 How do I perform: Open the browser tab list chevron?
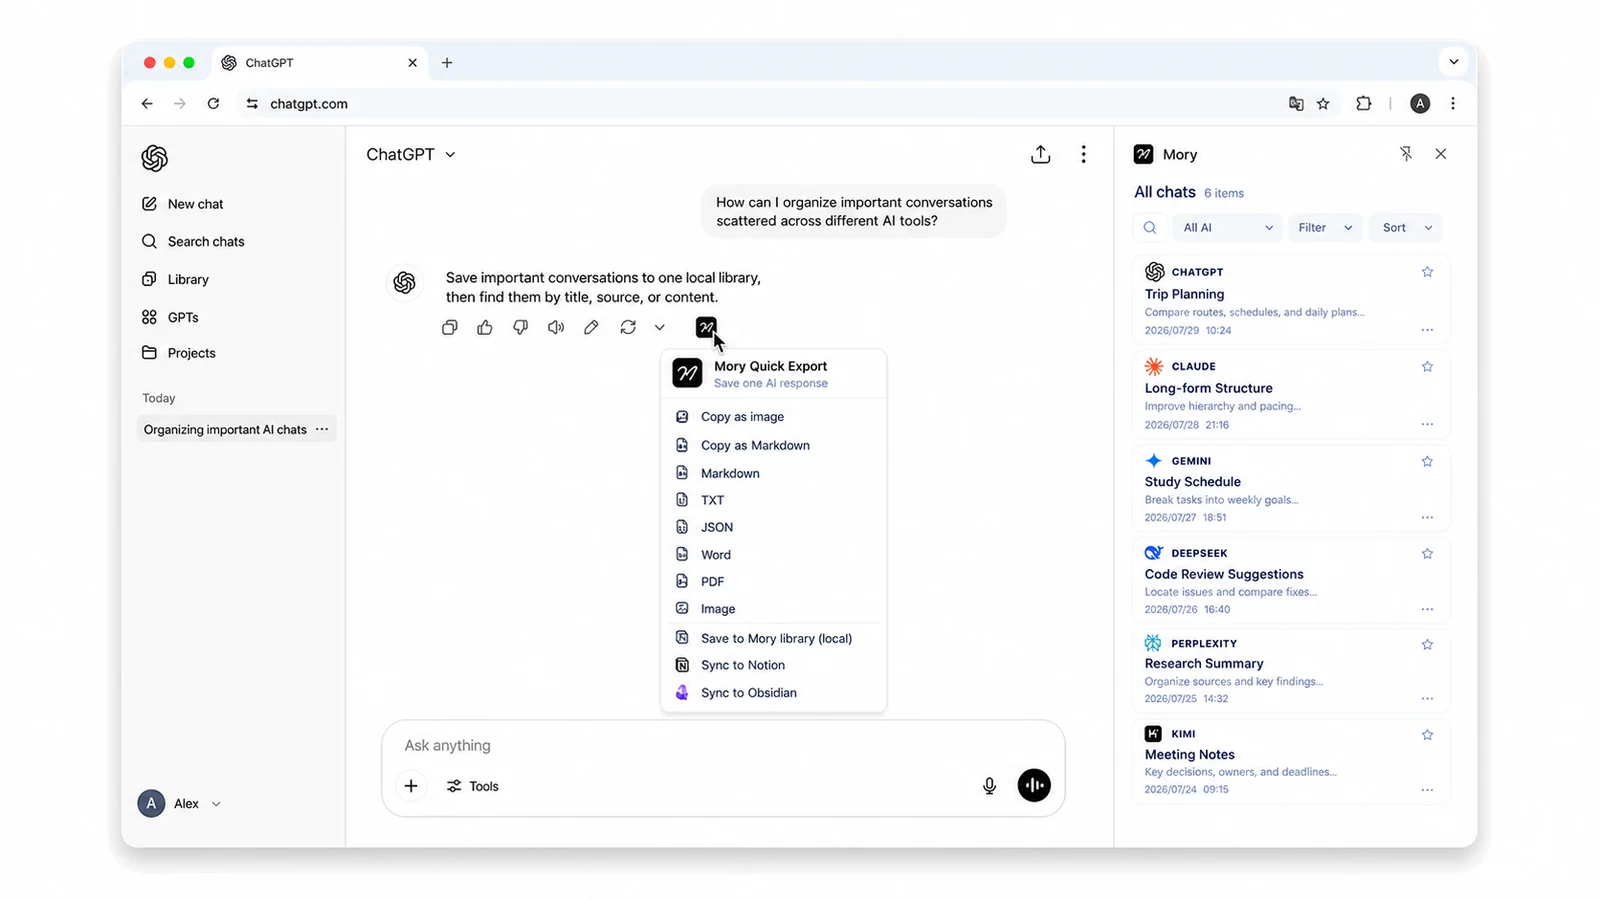(x=1453, y=62)
